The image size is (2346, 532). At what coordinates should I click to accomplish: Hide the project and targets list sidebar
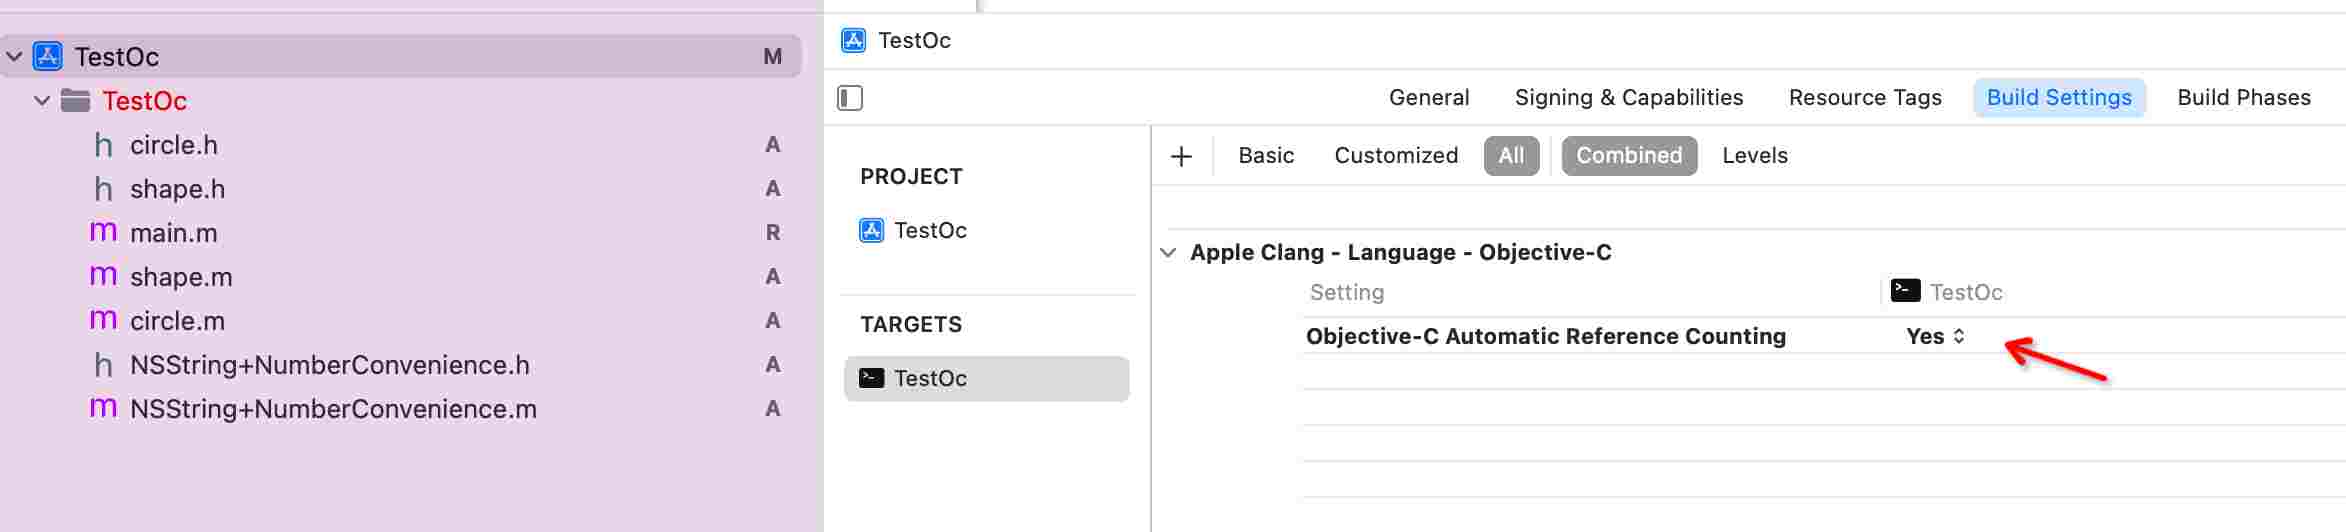pos(850,98)
